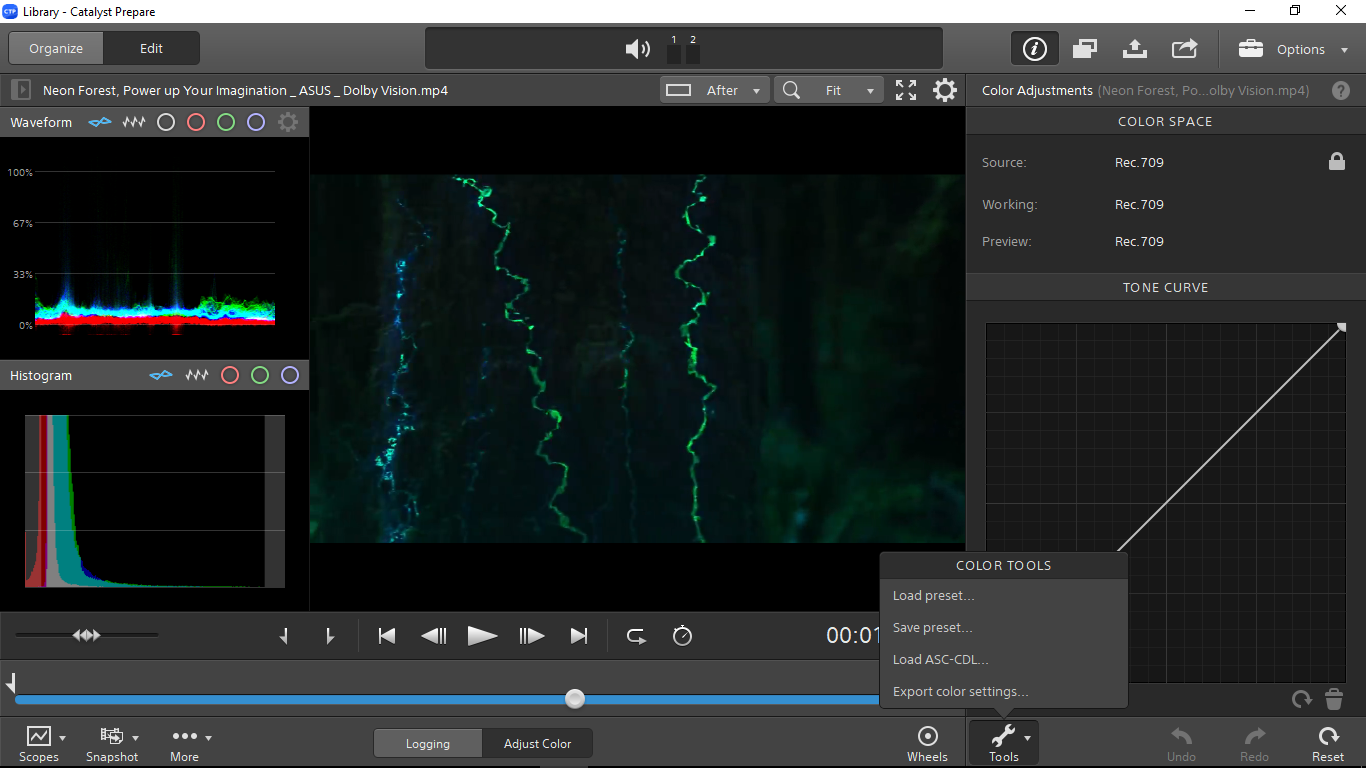This screenshot has height=768, width=1366.
Task: Open preview settings gear icon
Action: click(944, 91)
